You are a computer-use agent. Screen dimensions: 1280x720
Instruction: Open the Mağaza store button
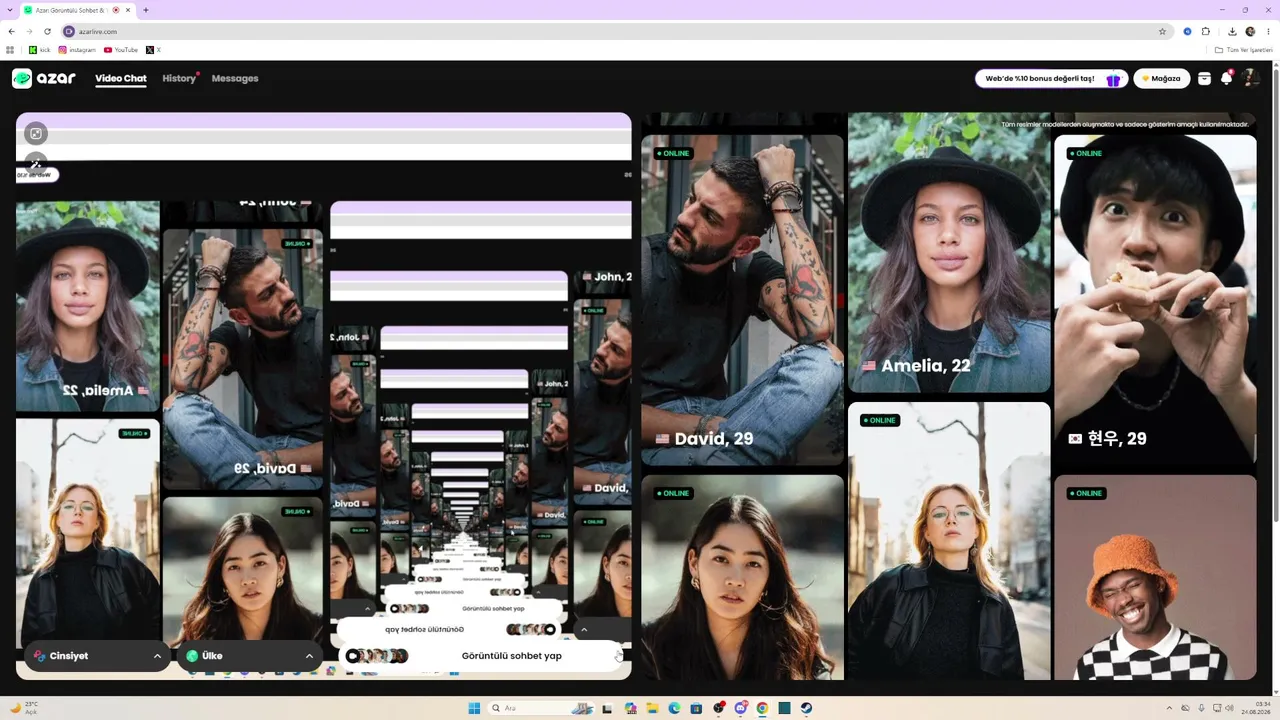1161,78
